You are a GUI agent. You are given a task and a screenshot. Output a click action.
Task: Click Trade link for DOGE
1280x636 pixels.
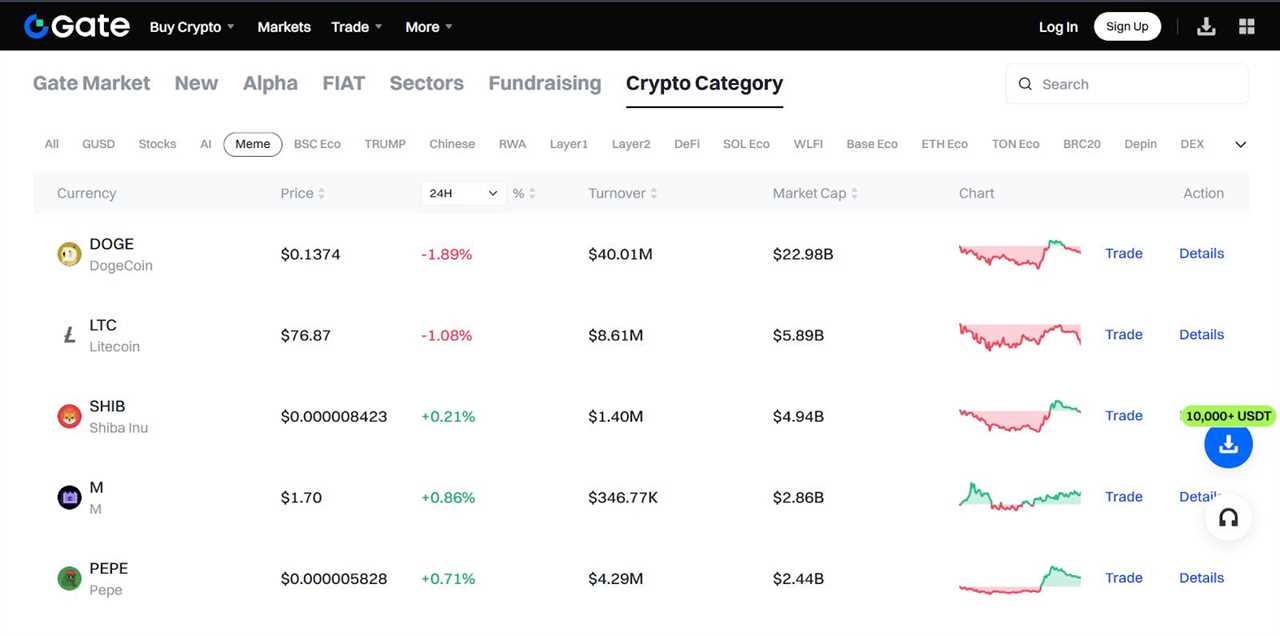pos(1123,254)
